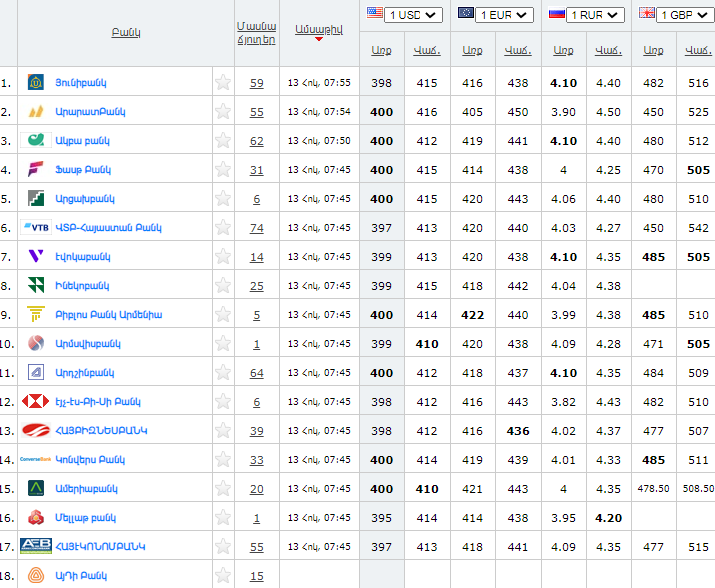Viewport: 715px width, 588px height.
Task: Toggle the favorite star for row 1 Unibank
Action: click(223, 83)
